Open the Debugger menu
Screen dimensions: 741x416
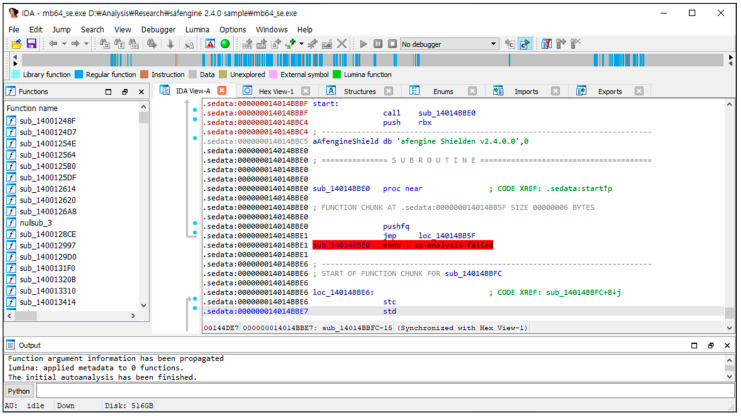pos(158,29)
